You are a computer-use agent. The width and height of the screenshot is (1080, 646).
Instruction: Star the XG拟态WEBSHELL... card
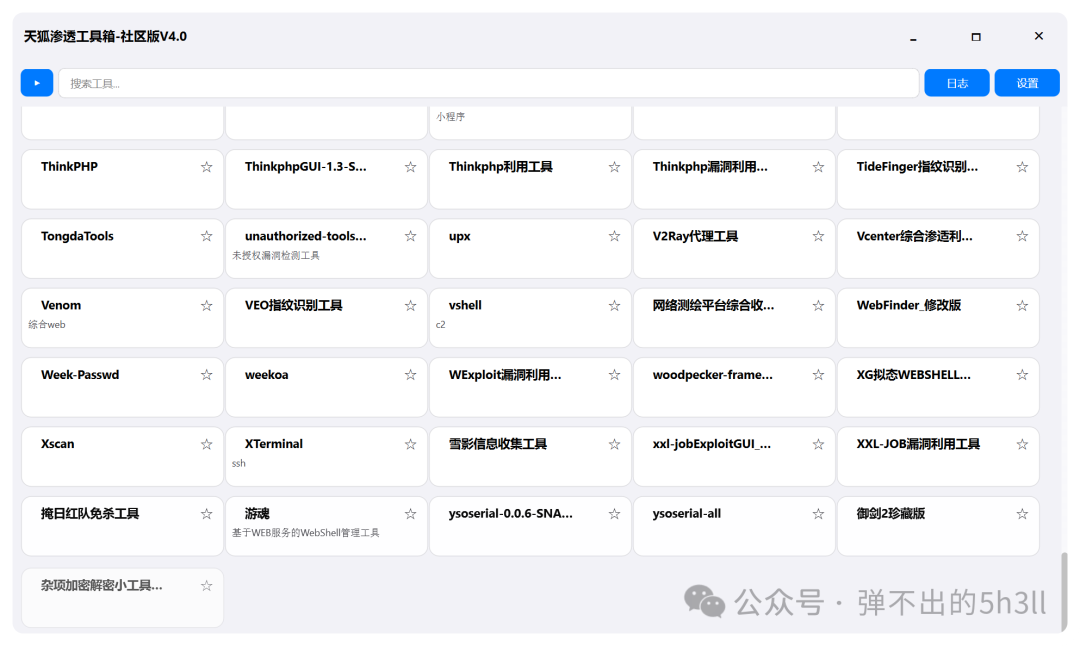[x=1022, y=375]
